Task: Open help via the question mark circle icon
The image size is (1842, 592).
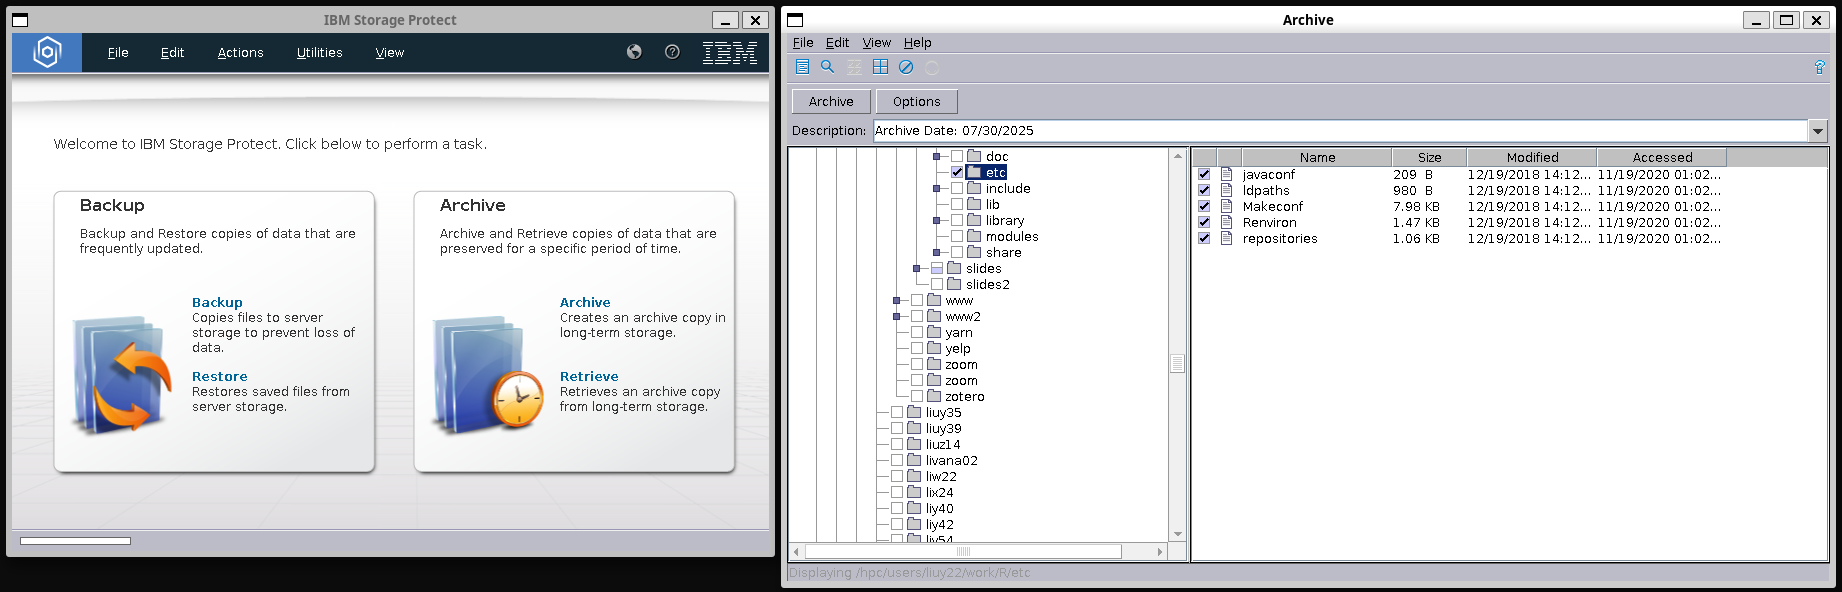Action: pos(672,52)
